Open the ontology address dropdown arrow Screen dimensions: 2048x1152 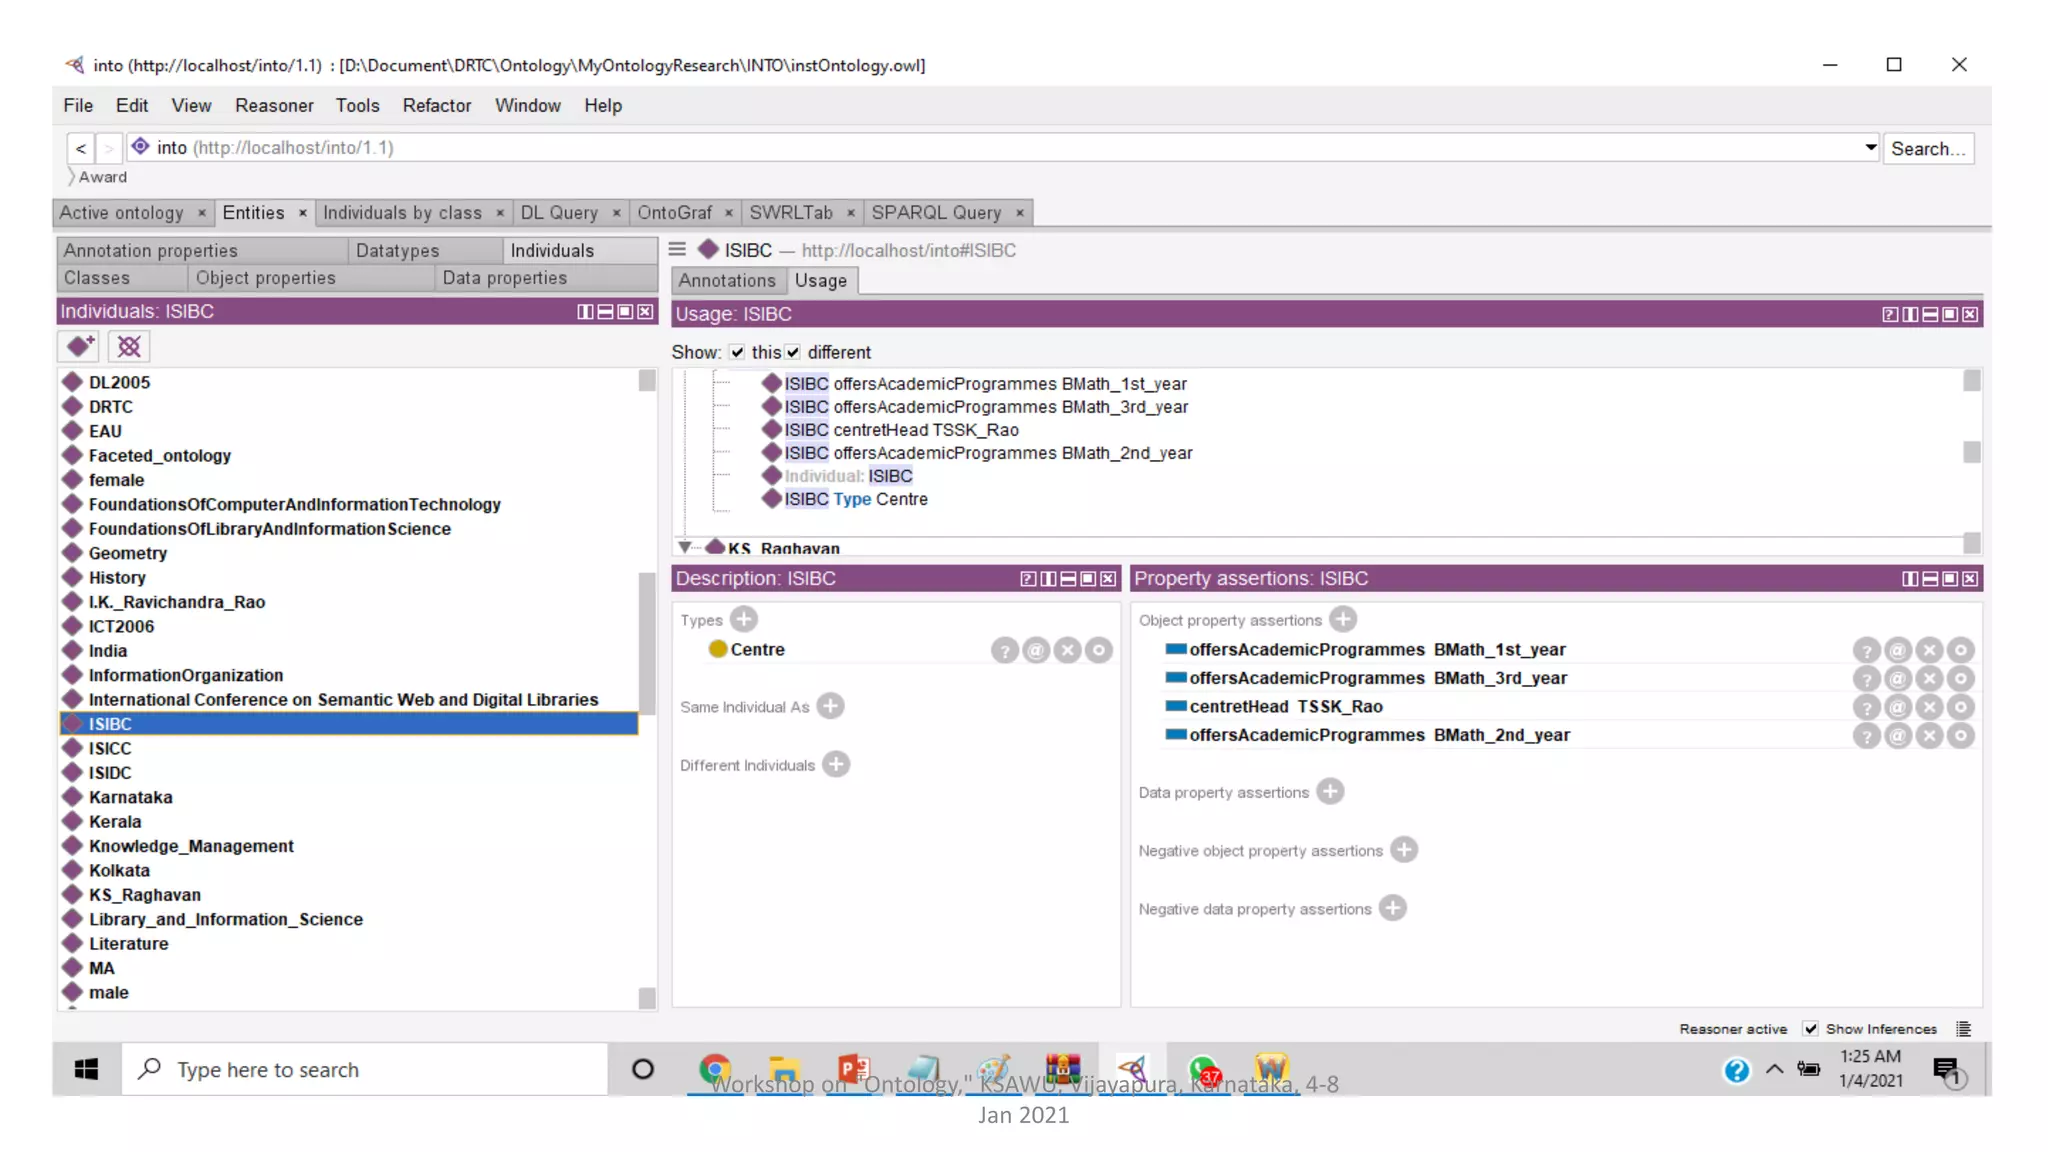[1870, 147]
